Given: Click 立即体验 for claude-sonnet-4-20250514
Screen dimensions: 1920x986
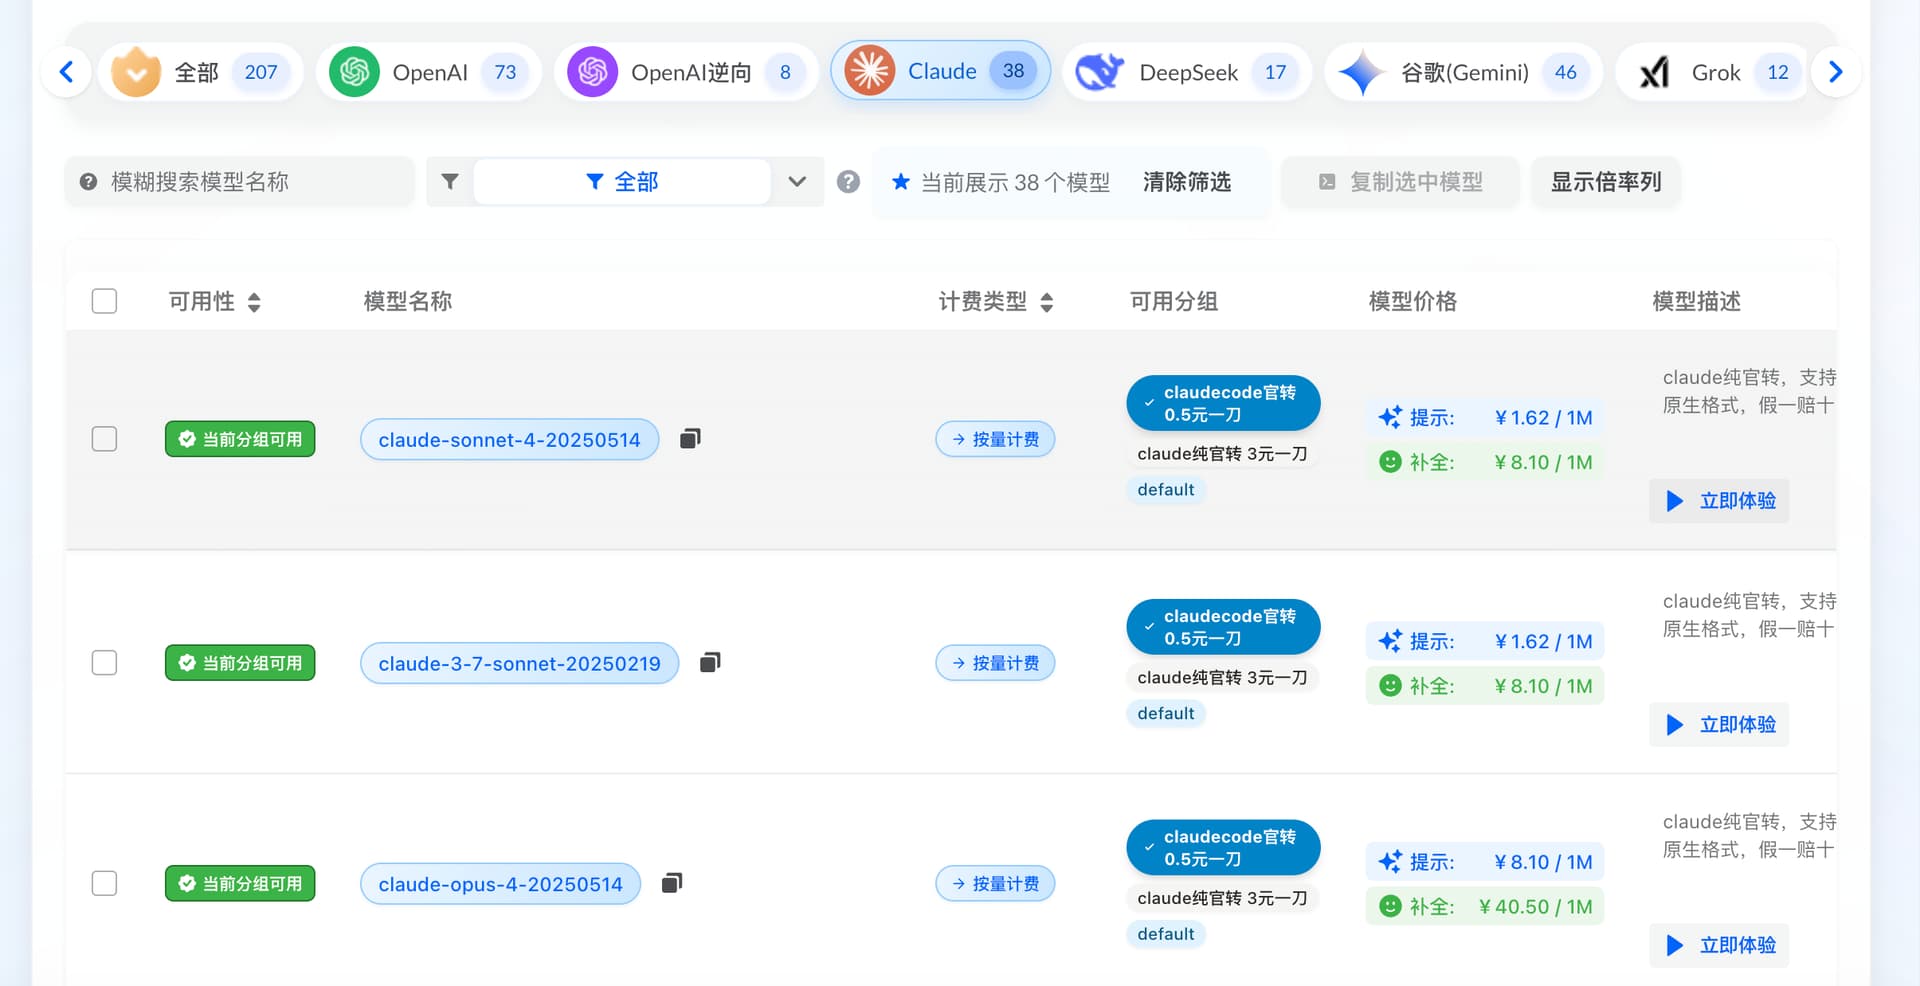Looking at the screenshot, I should (x=1719, y=501).
